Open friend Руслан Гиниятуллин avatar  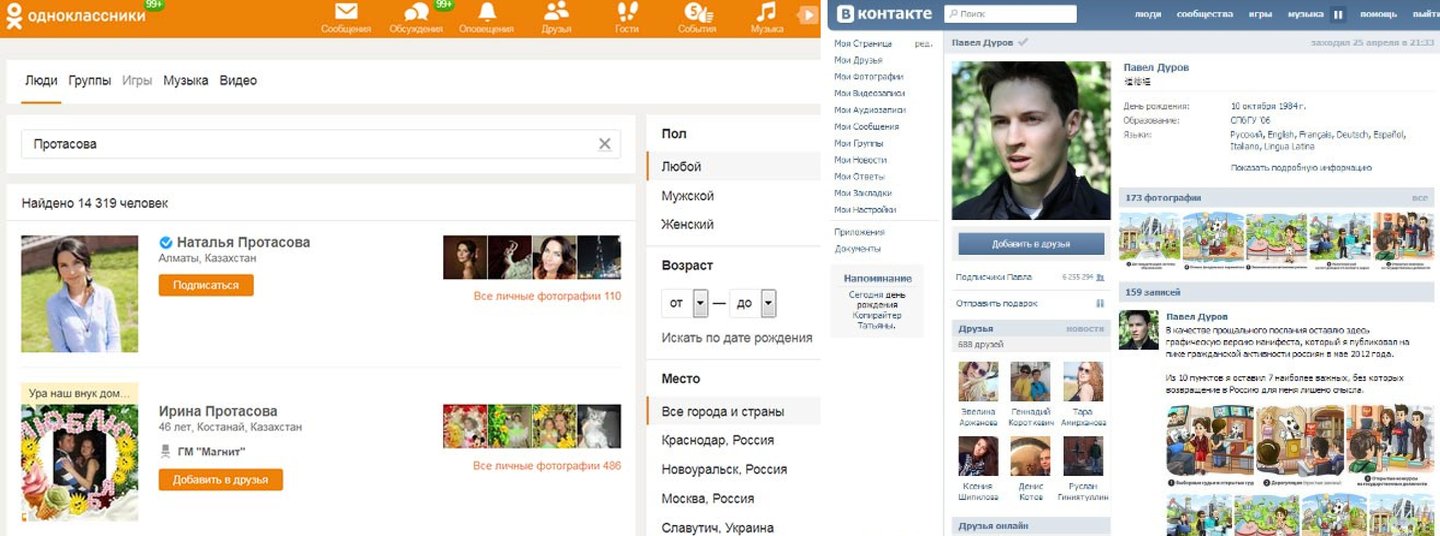pos(1083,456)
